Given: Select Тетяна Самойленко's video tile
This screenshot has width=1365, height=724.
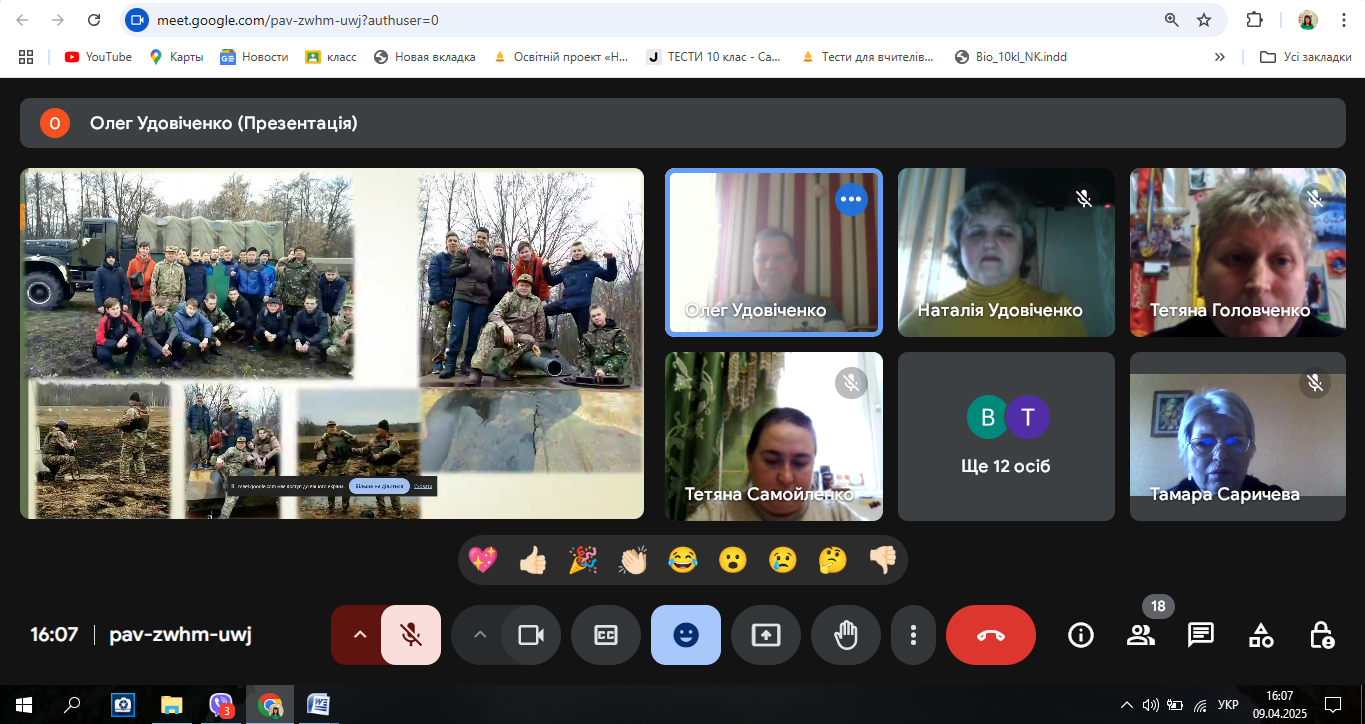Looking at the screenshot, I should [x=774, y=436].
